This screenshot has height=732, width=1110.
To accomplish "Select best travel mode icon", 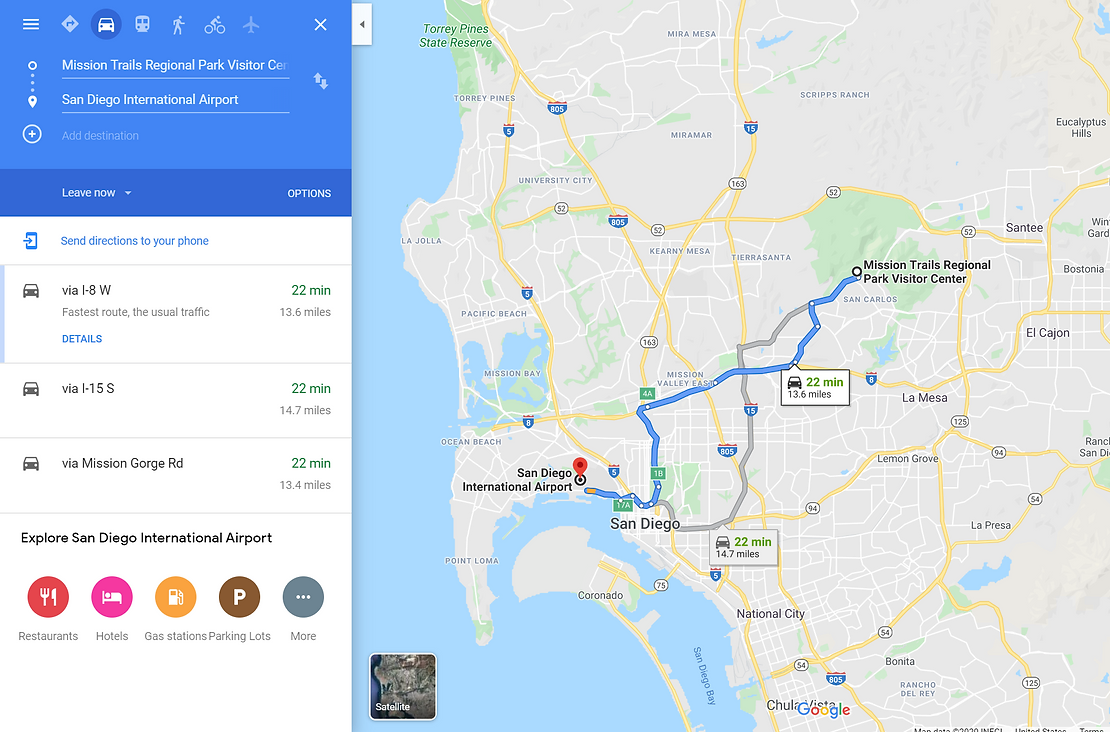I will coord(69,24).
